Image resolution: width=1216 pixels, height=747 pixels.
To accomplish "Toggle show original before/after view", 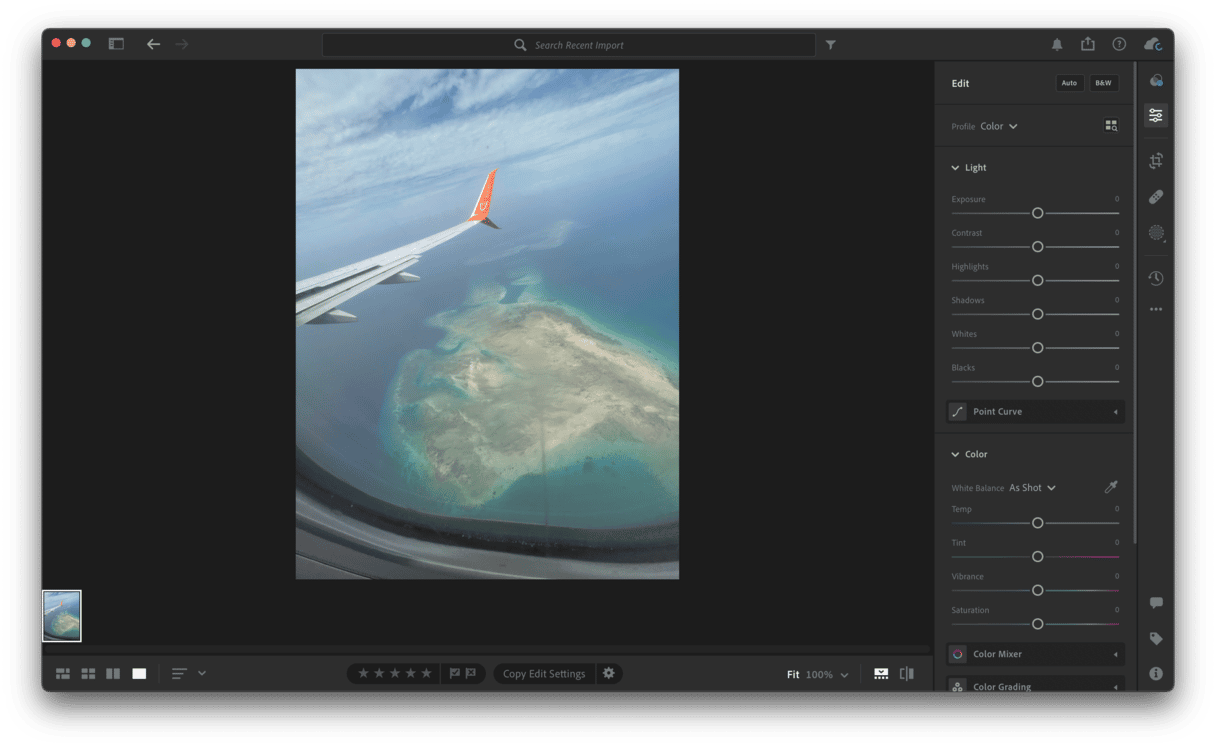I will pos(907,674).
